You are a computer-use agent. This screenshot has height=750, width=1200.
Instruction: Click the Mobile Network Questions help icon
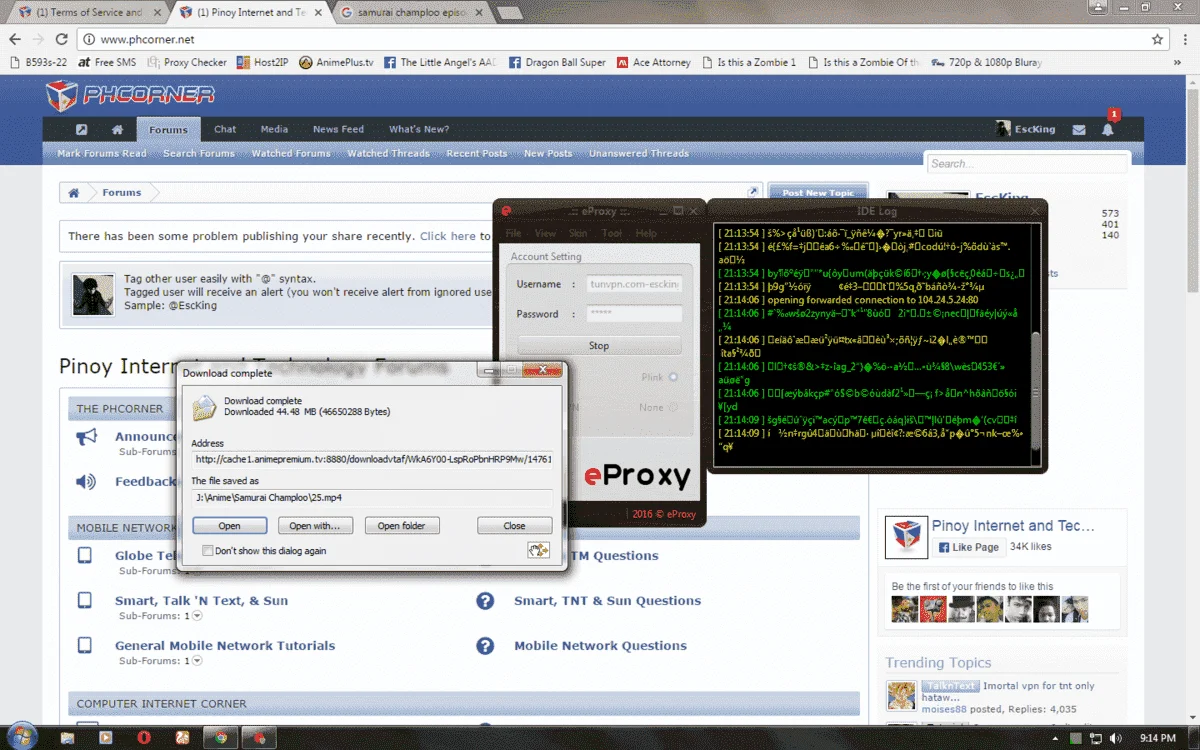tap(485, 646)
